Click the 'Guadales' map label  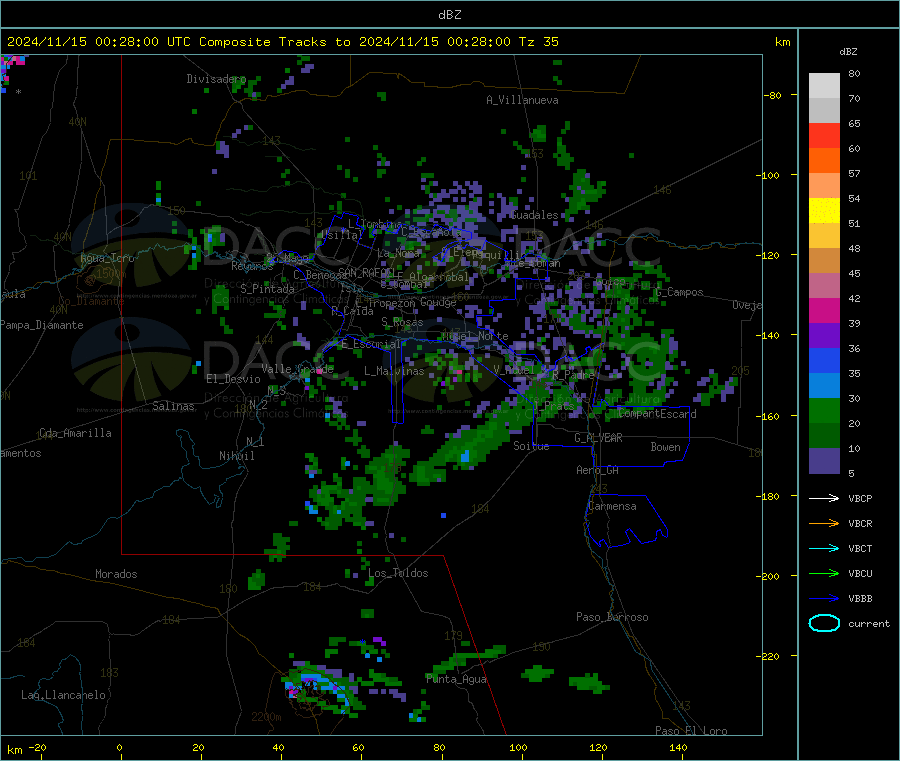(534, 215)
